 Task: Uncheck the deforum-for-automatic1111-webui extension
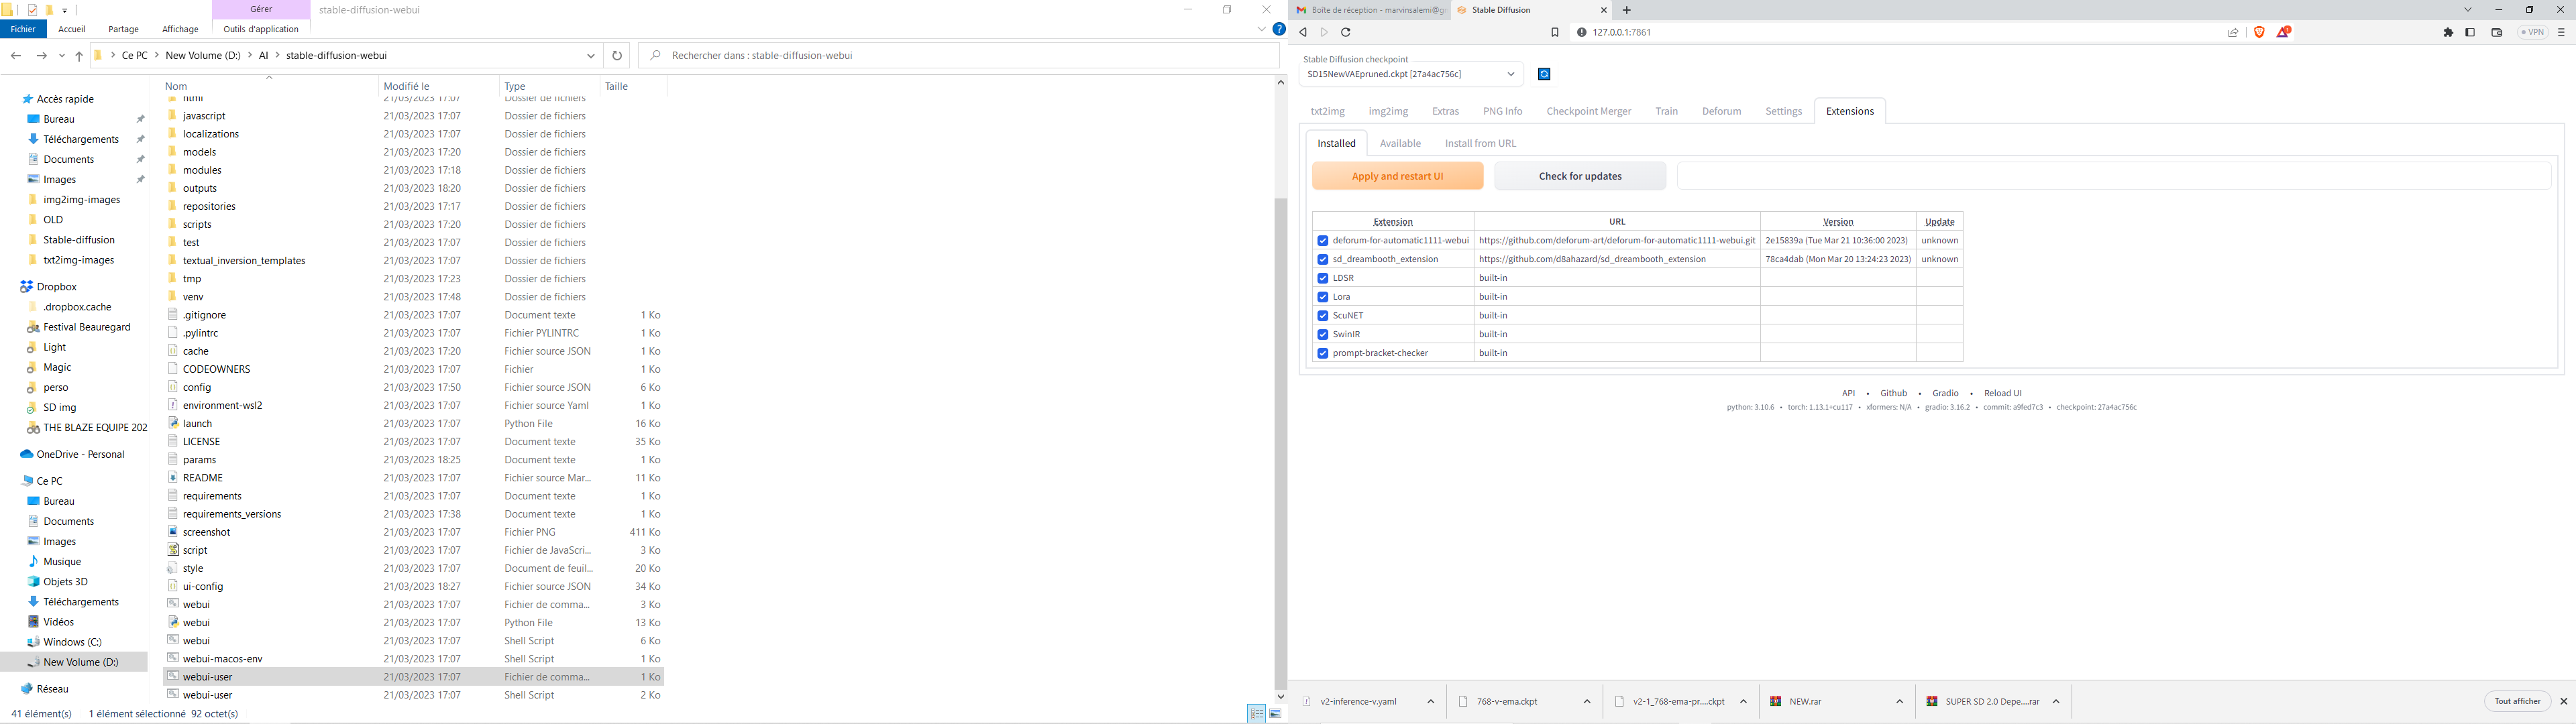point(1323,241)
